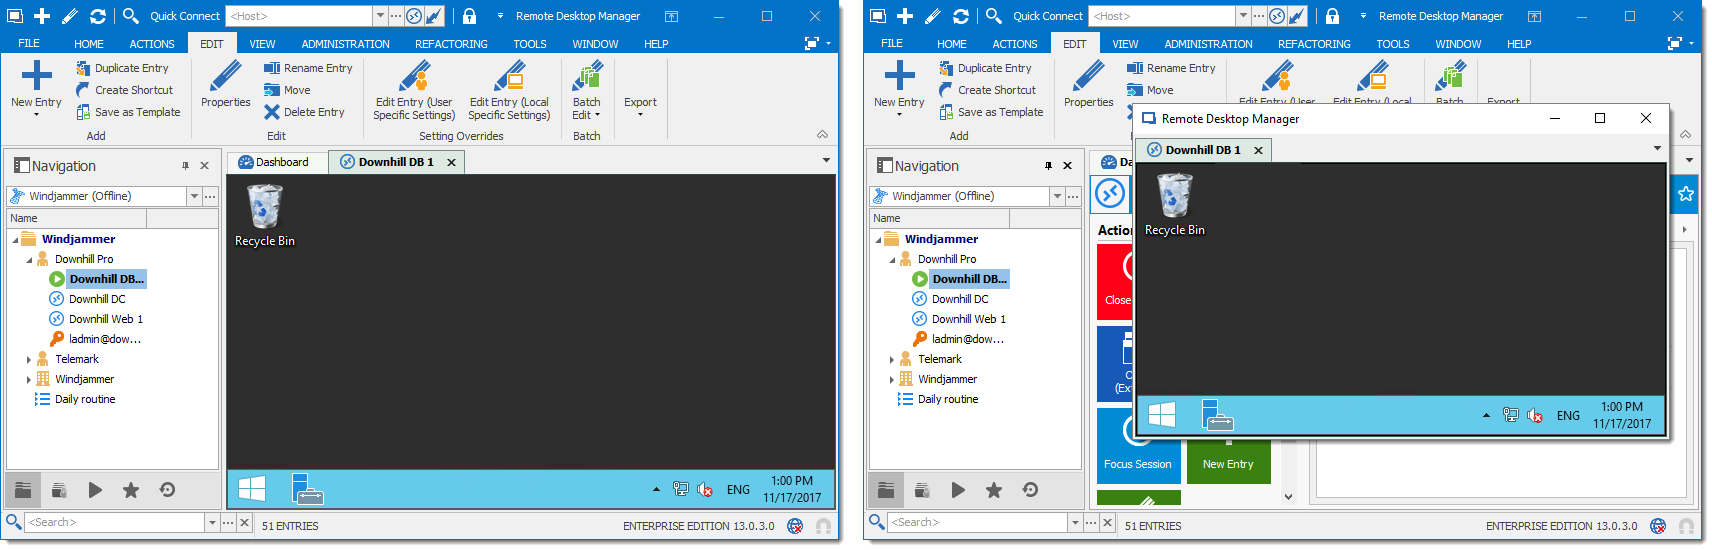Open the ADMINISTRATION ribbon tab in right window
This screenshot has width=1712, height=550.
pyautogui.click(x=1208, y=44)
